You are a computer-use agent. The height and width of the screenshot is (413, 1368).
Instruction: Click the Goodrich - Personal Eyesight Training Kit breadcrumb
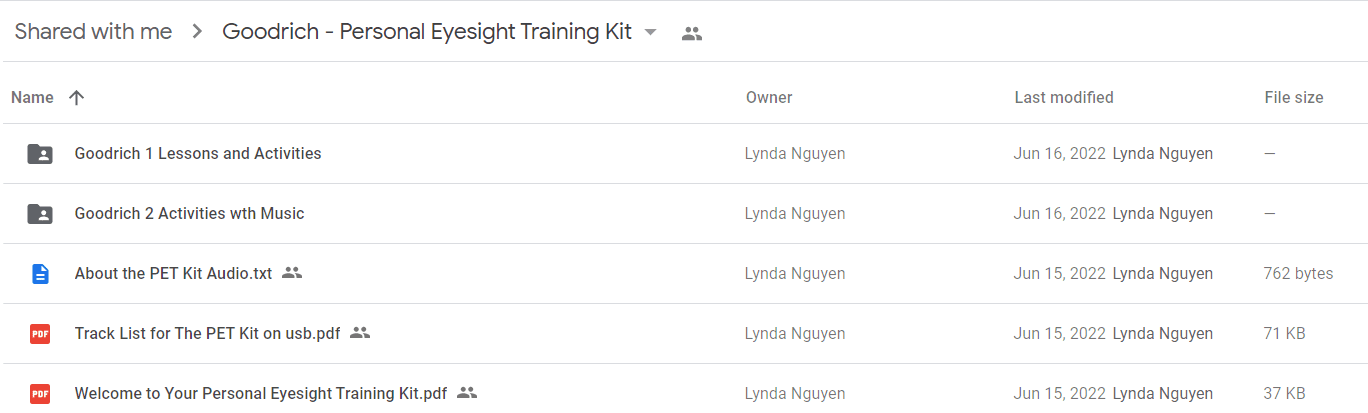(427, 32)
